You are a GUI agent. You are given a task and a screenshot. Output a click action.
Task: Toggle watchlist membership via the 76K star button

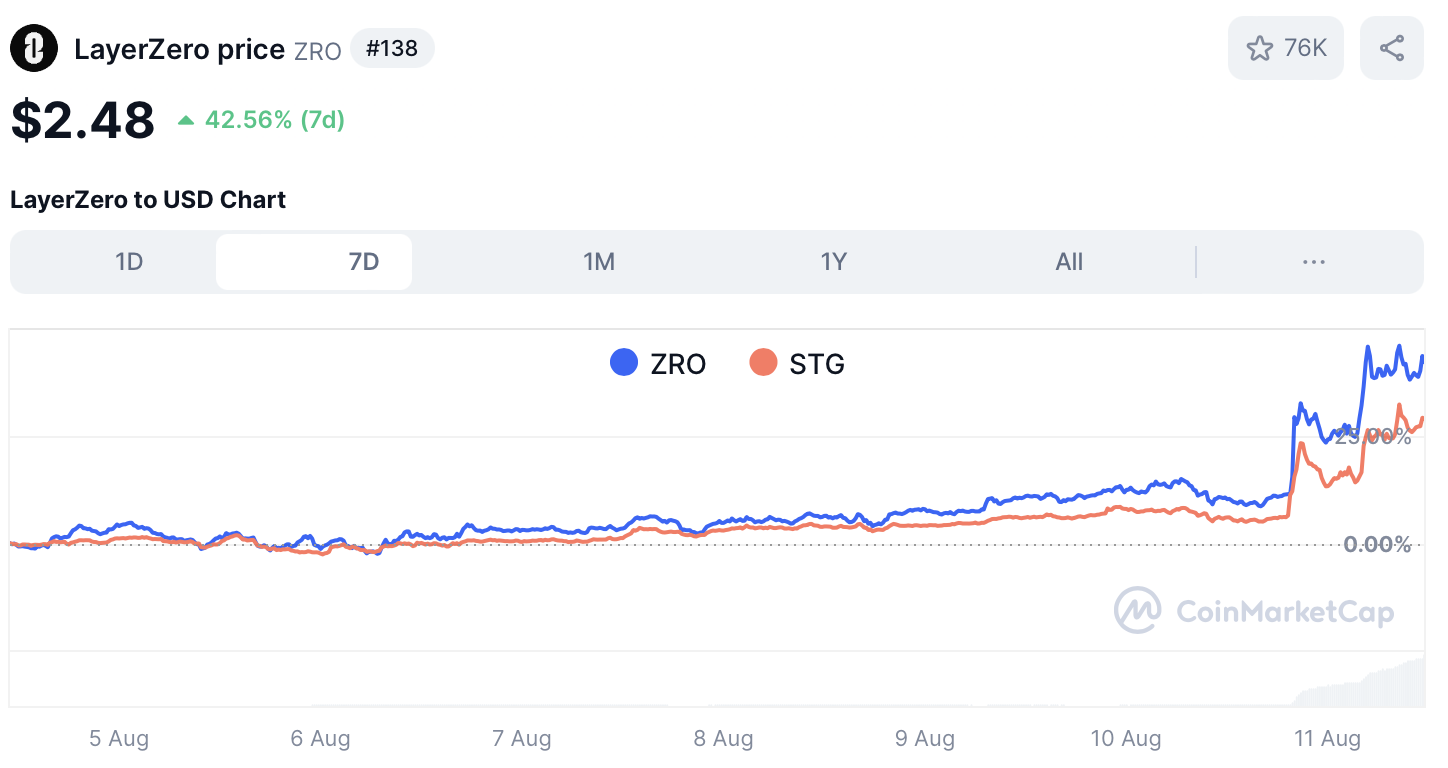(x=1286, y=47)
